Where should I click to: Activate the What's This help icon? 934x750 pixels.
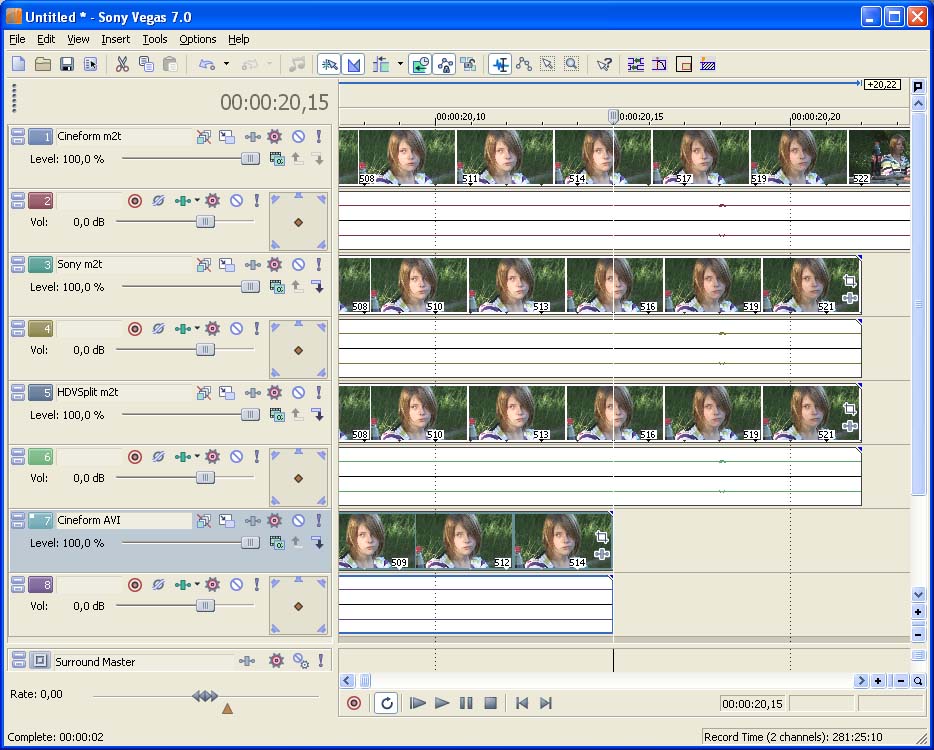point(604,64)
